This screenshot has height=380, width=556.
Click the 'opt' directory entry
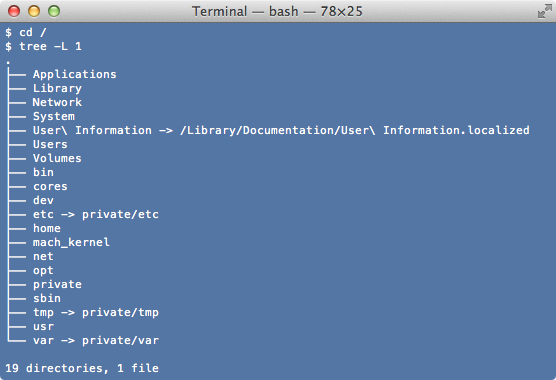tap(43, 270)
